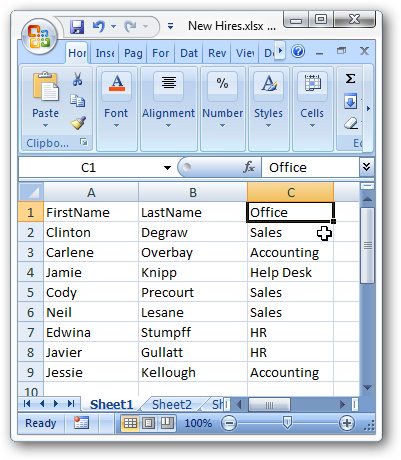Viewport: 401px width, 460px height.
Task: Open the Office button menu
Action: coord(39,37)
